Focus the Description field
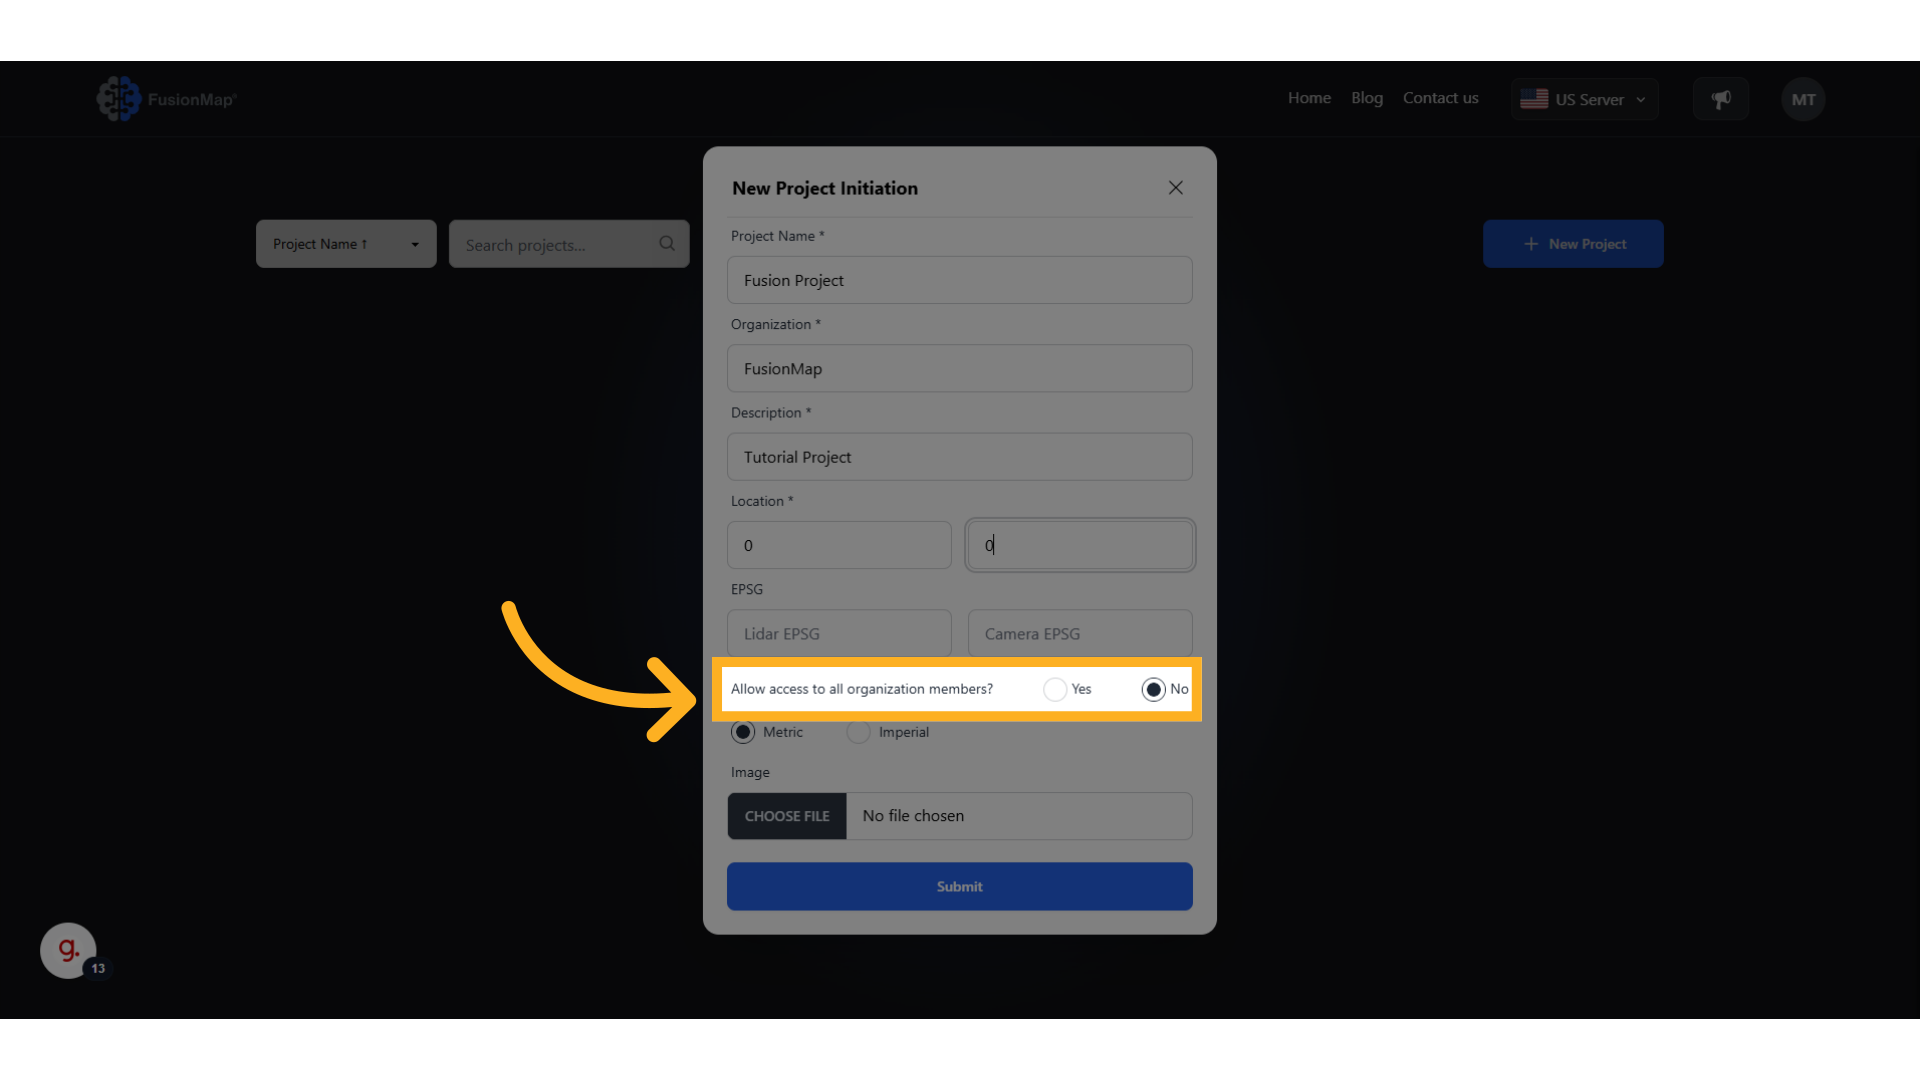 click(960, 457)
